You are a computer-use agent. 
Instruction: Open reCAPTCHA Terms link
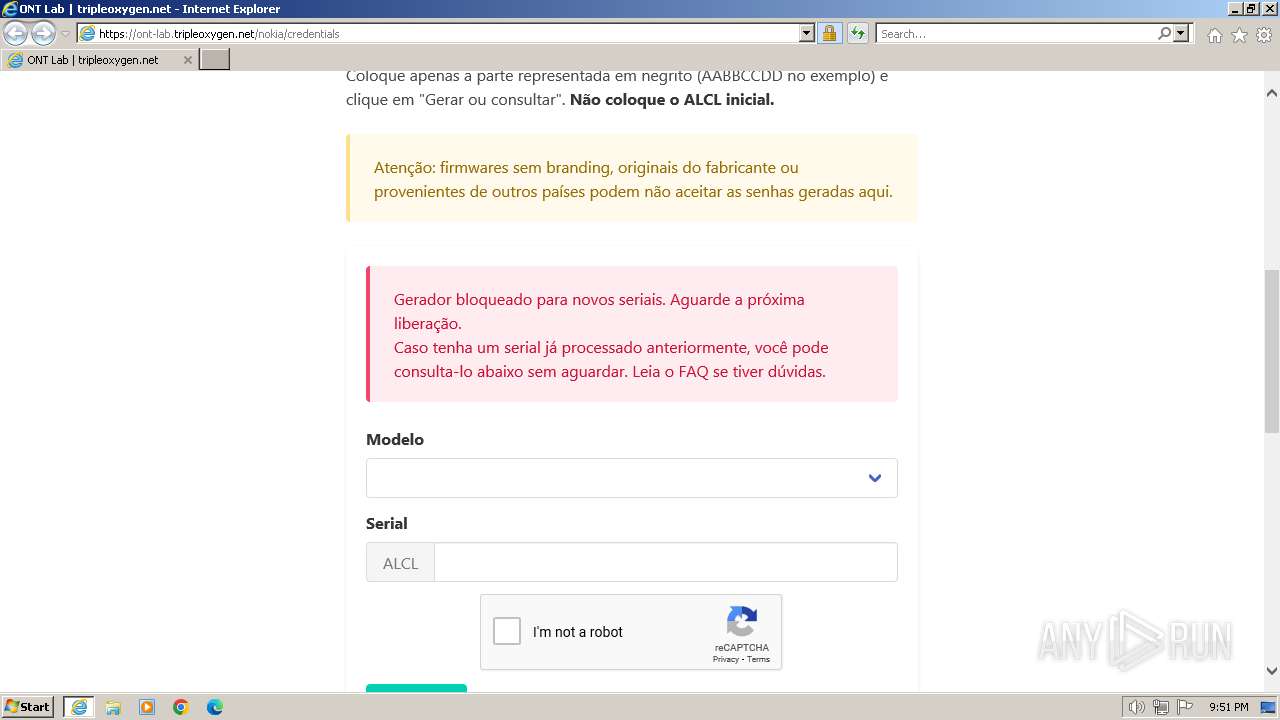(x=759, y=659)
